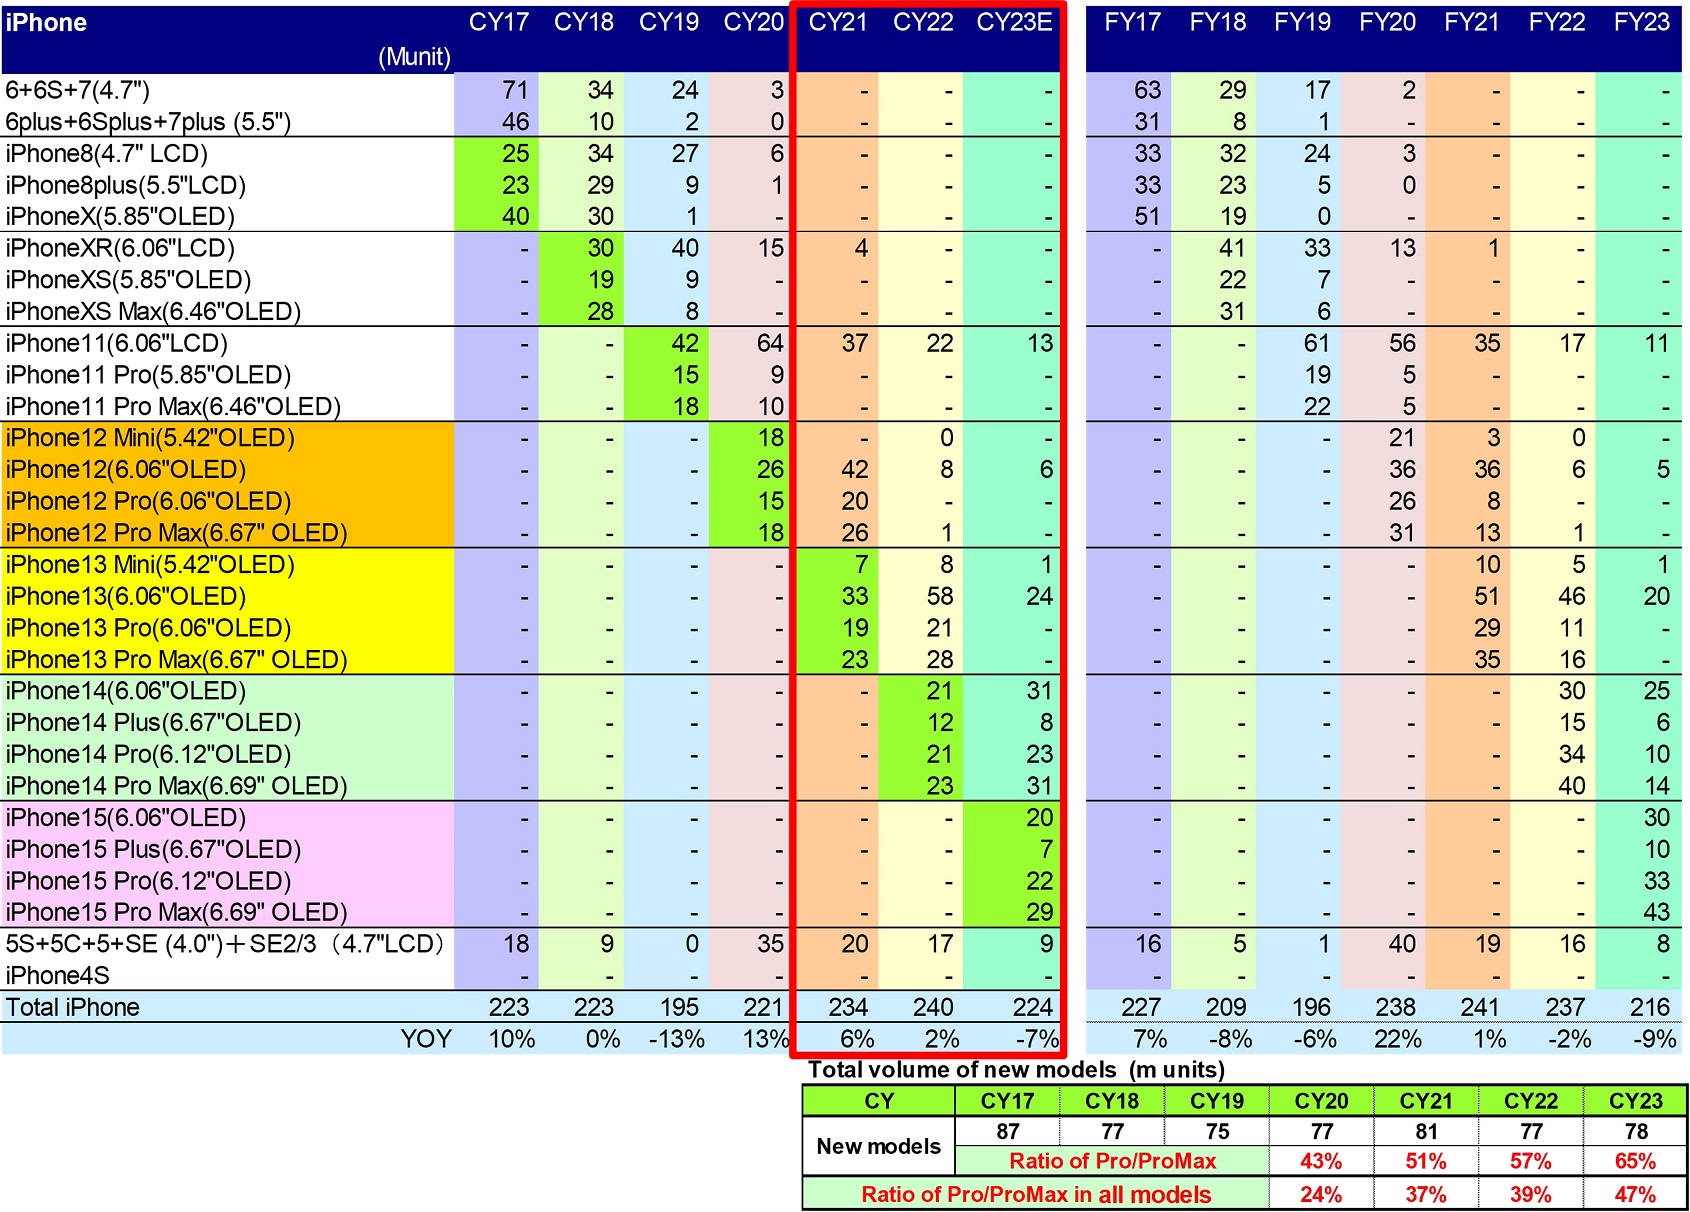Select the Total iPhone row label
The image size is (1690, 1212).
(x=73, y=1007)
